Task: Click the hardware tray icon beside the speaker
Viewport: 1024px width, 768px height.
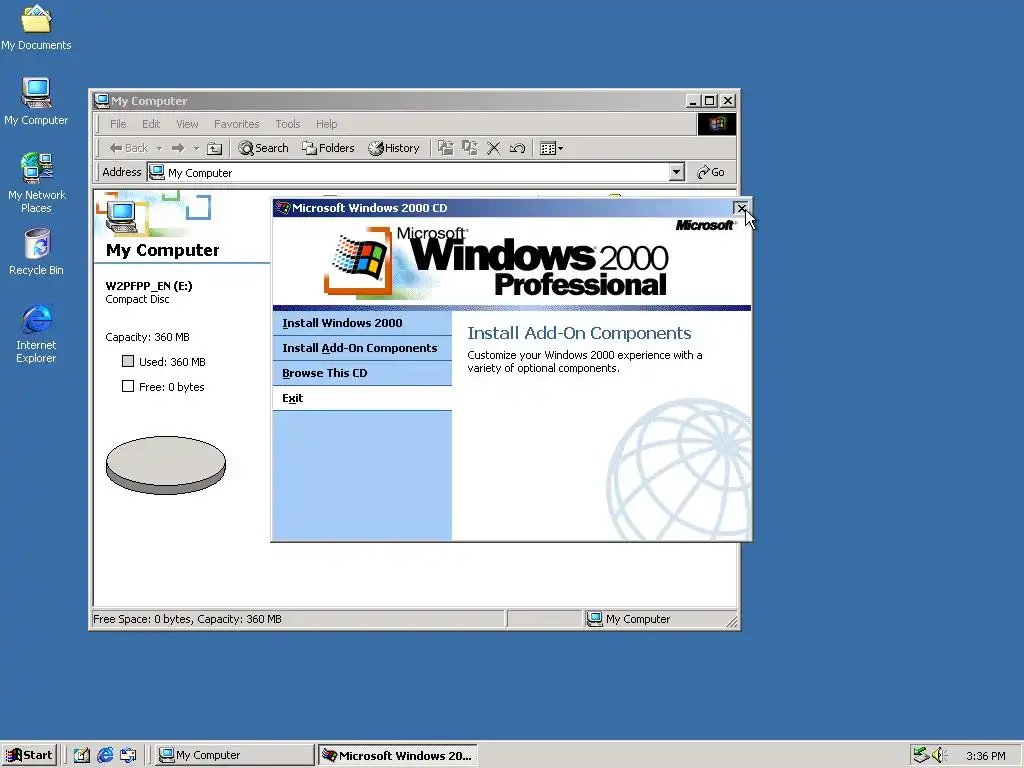Action: tap(921, 755)
